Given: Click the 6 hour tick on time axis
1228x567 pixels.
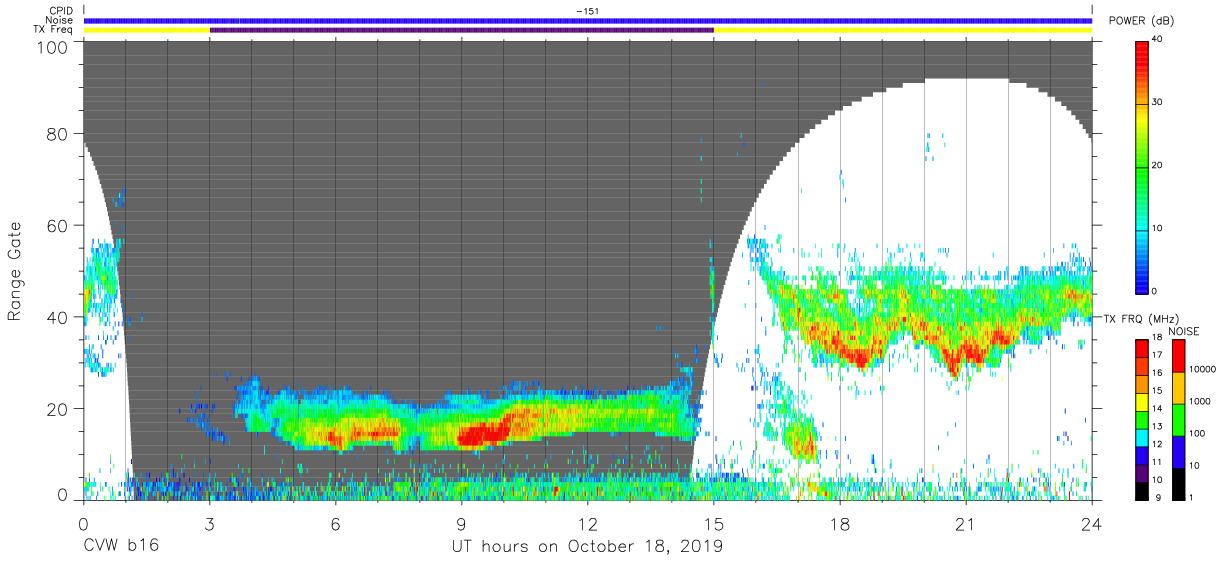Looking at the screenshot, I should click(x=335, y=524).
